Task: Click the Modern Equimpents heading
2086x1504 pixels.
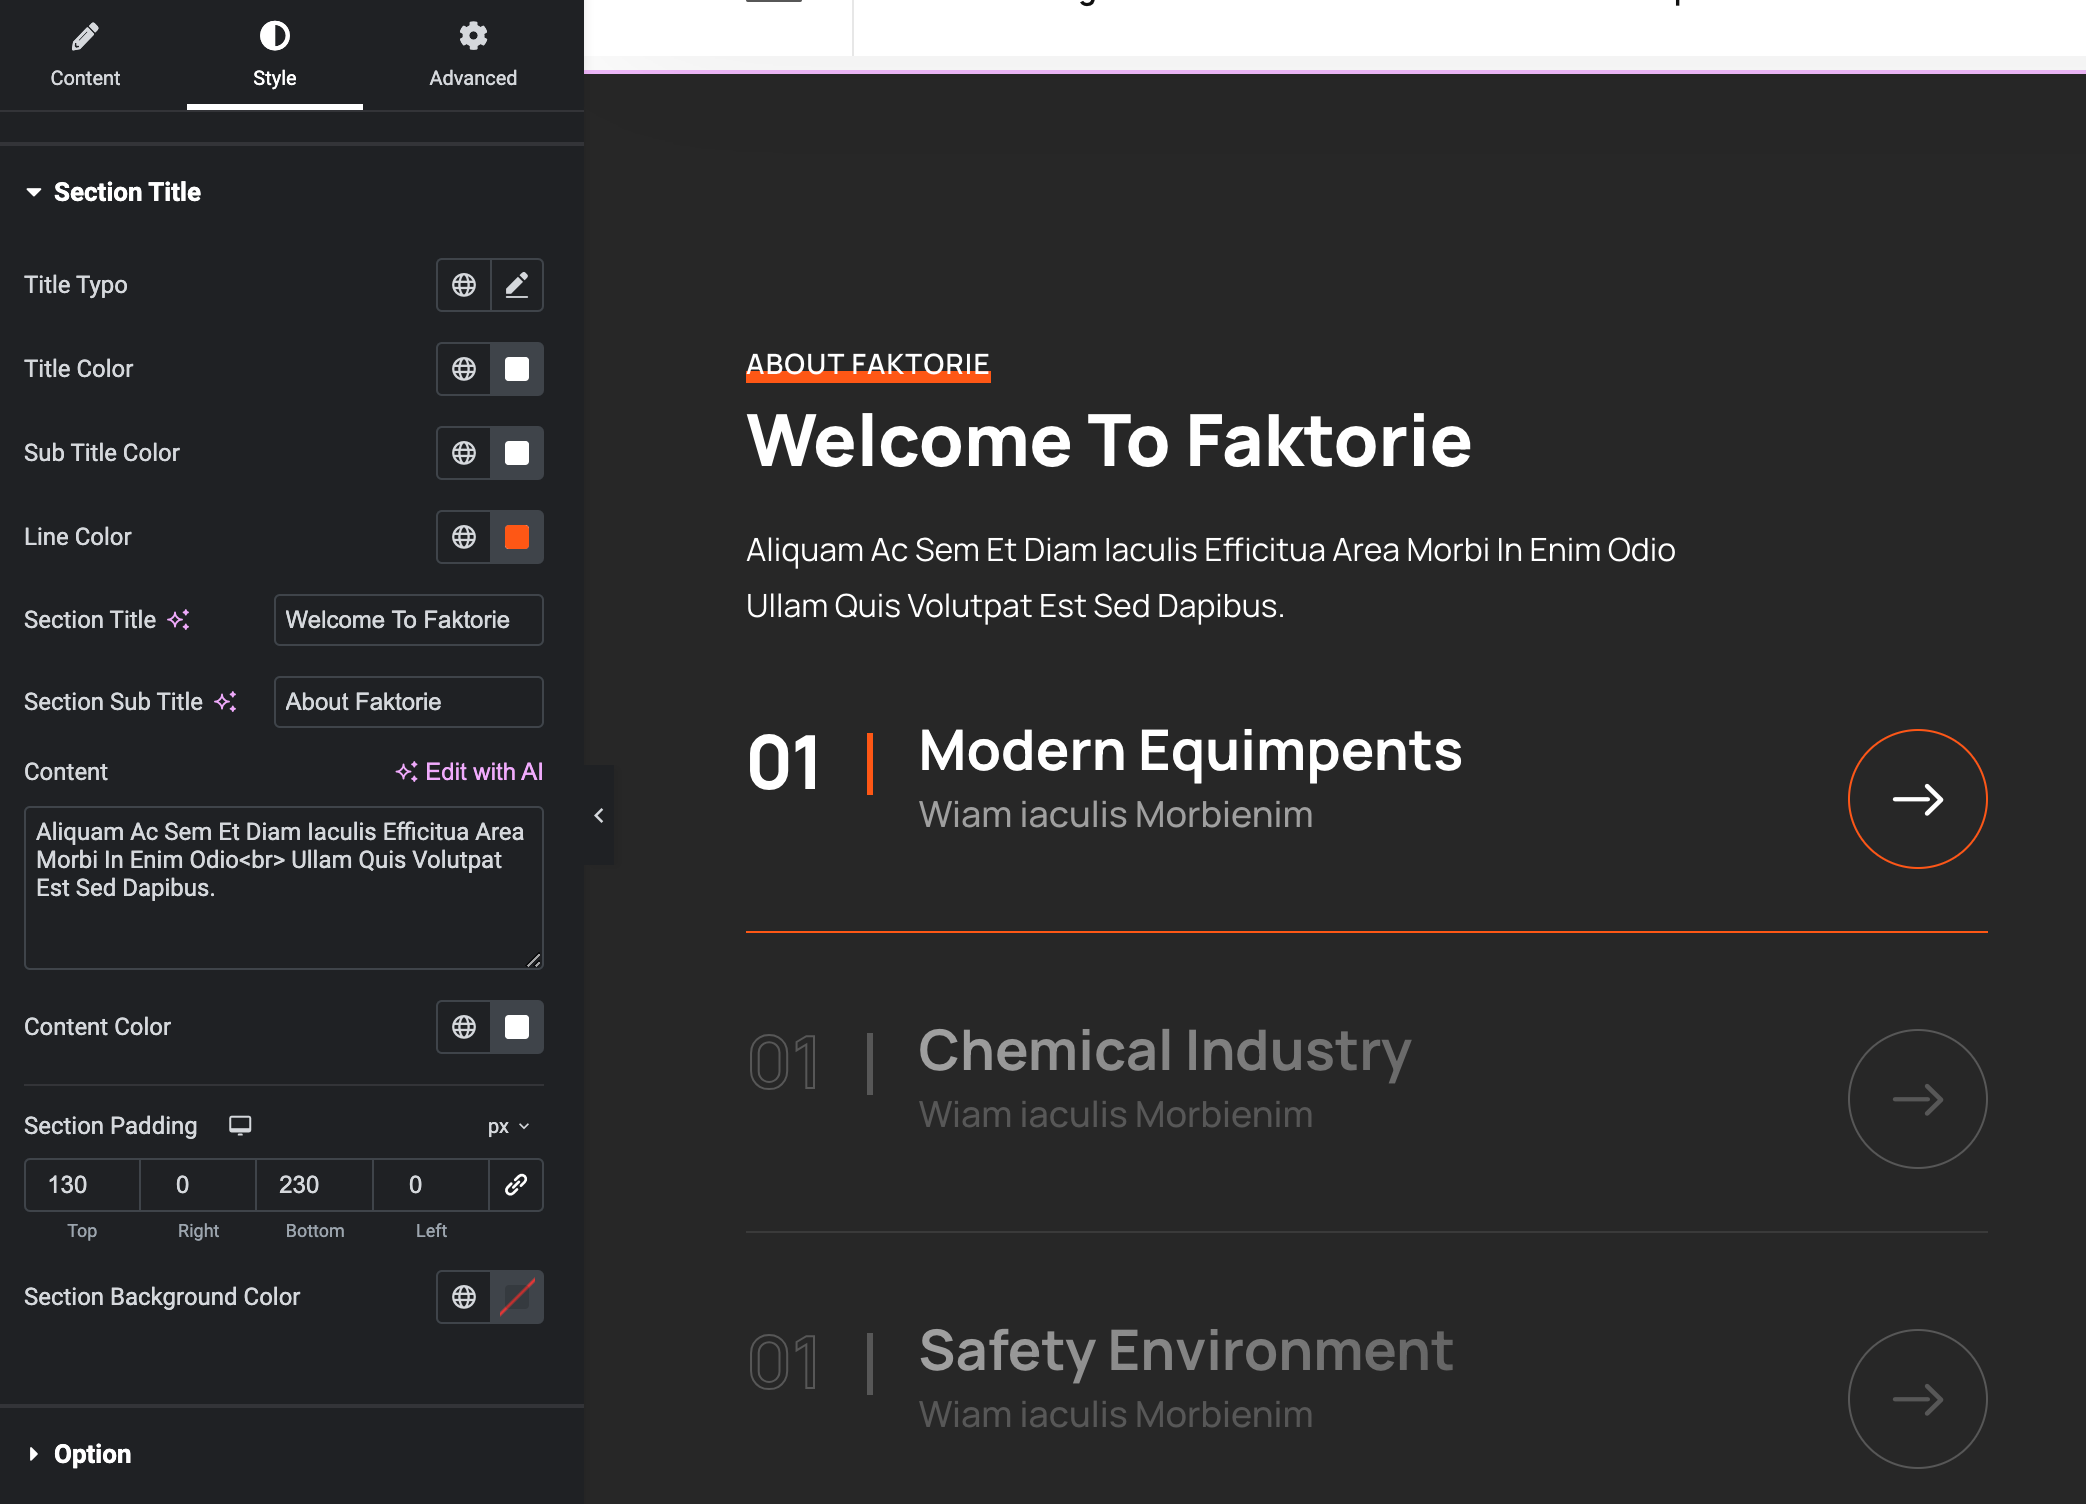Action: tap(1190, 751)
